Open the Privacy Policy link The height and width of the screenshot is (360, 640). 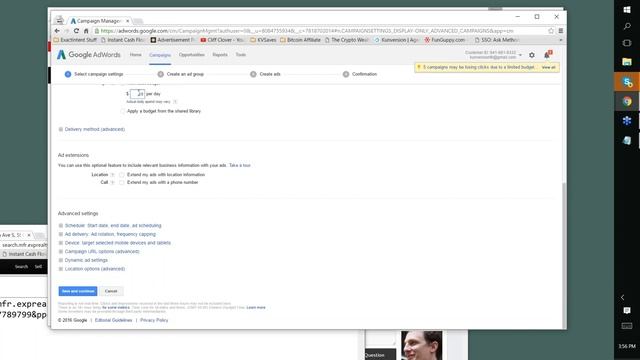tap(154, 320)
